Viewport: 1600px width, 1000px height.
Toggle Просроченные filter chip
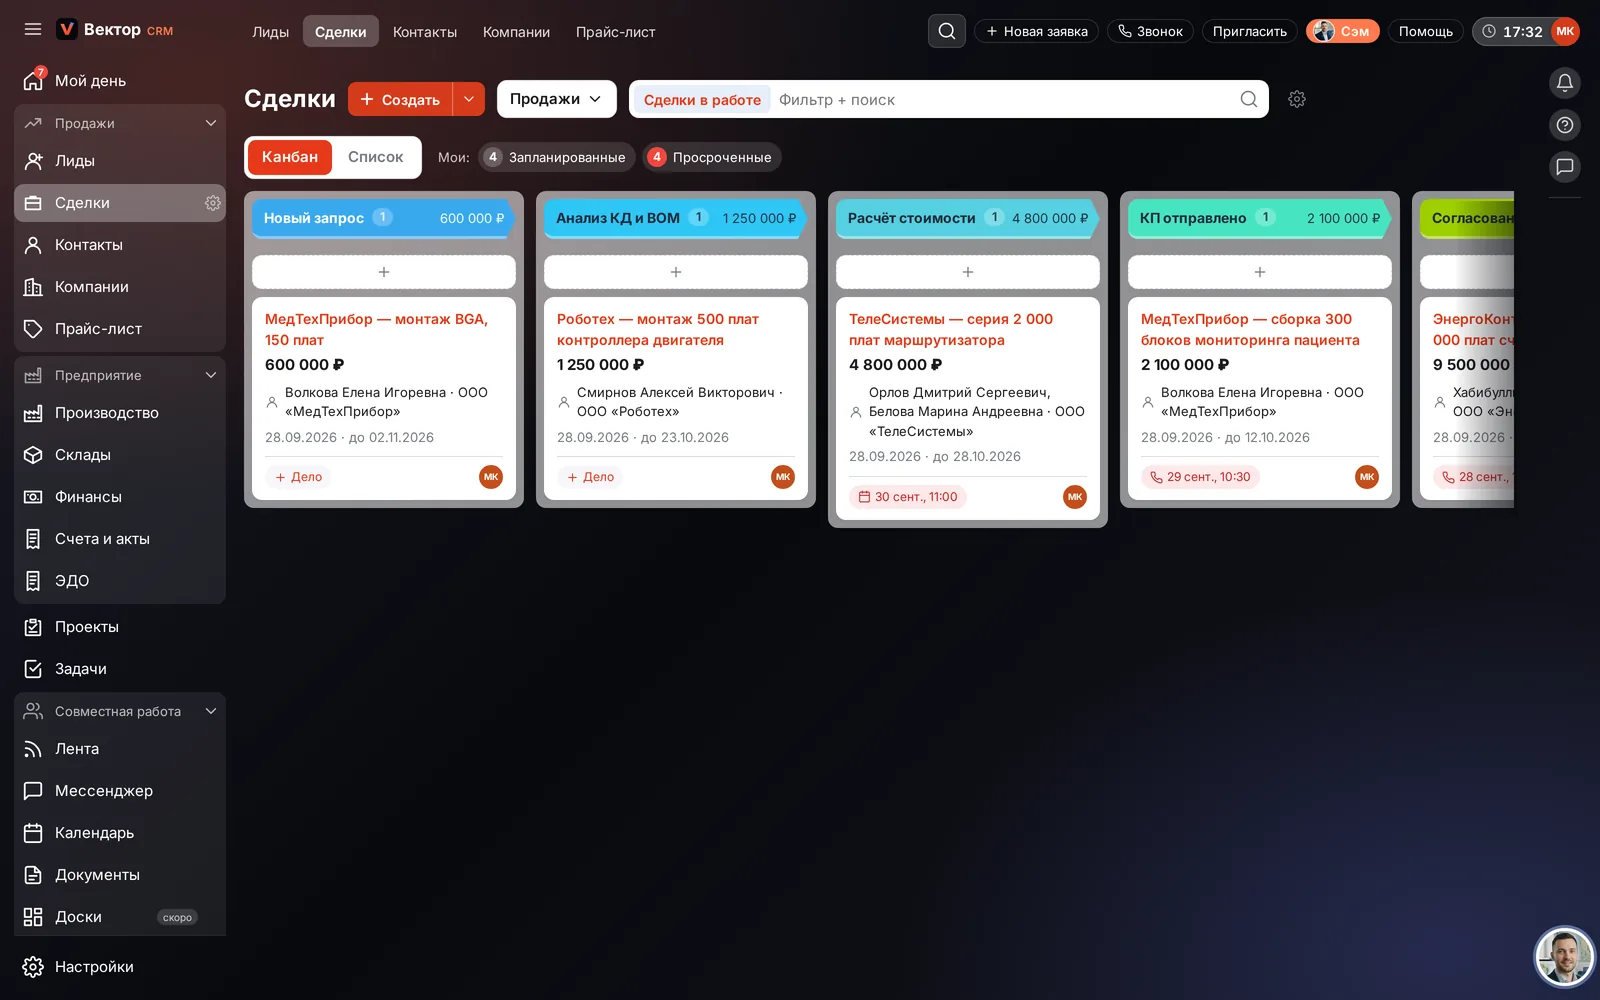pyautogui.click(x=712, y=157)
